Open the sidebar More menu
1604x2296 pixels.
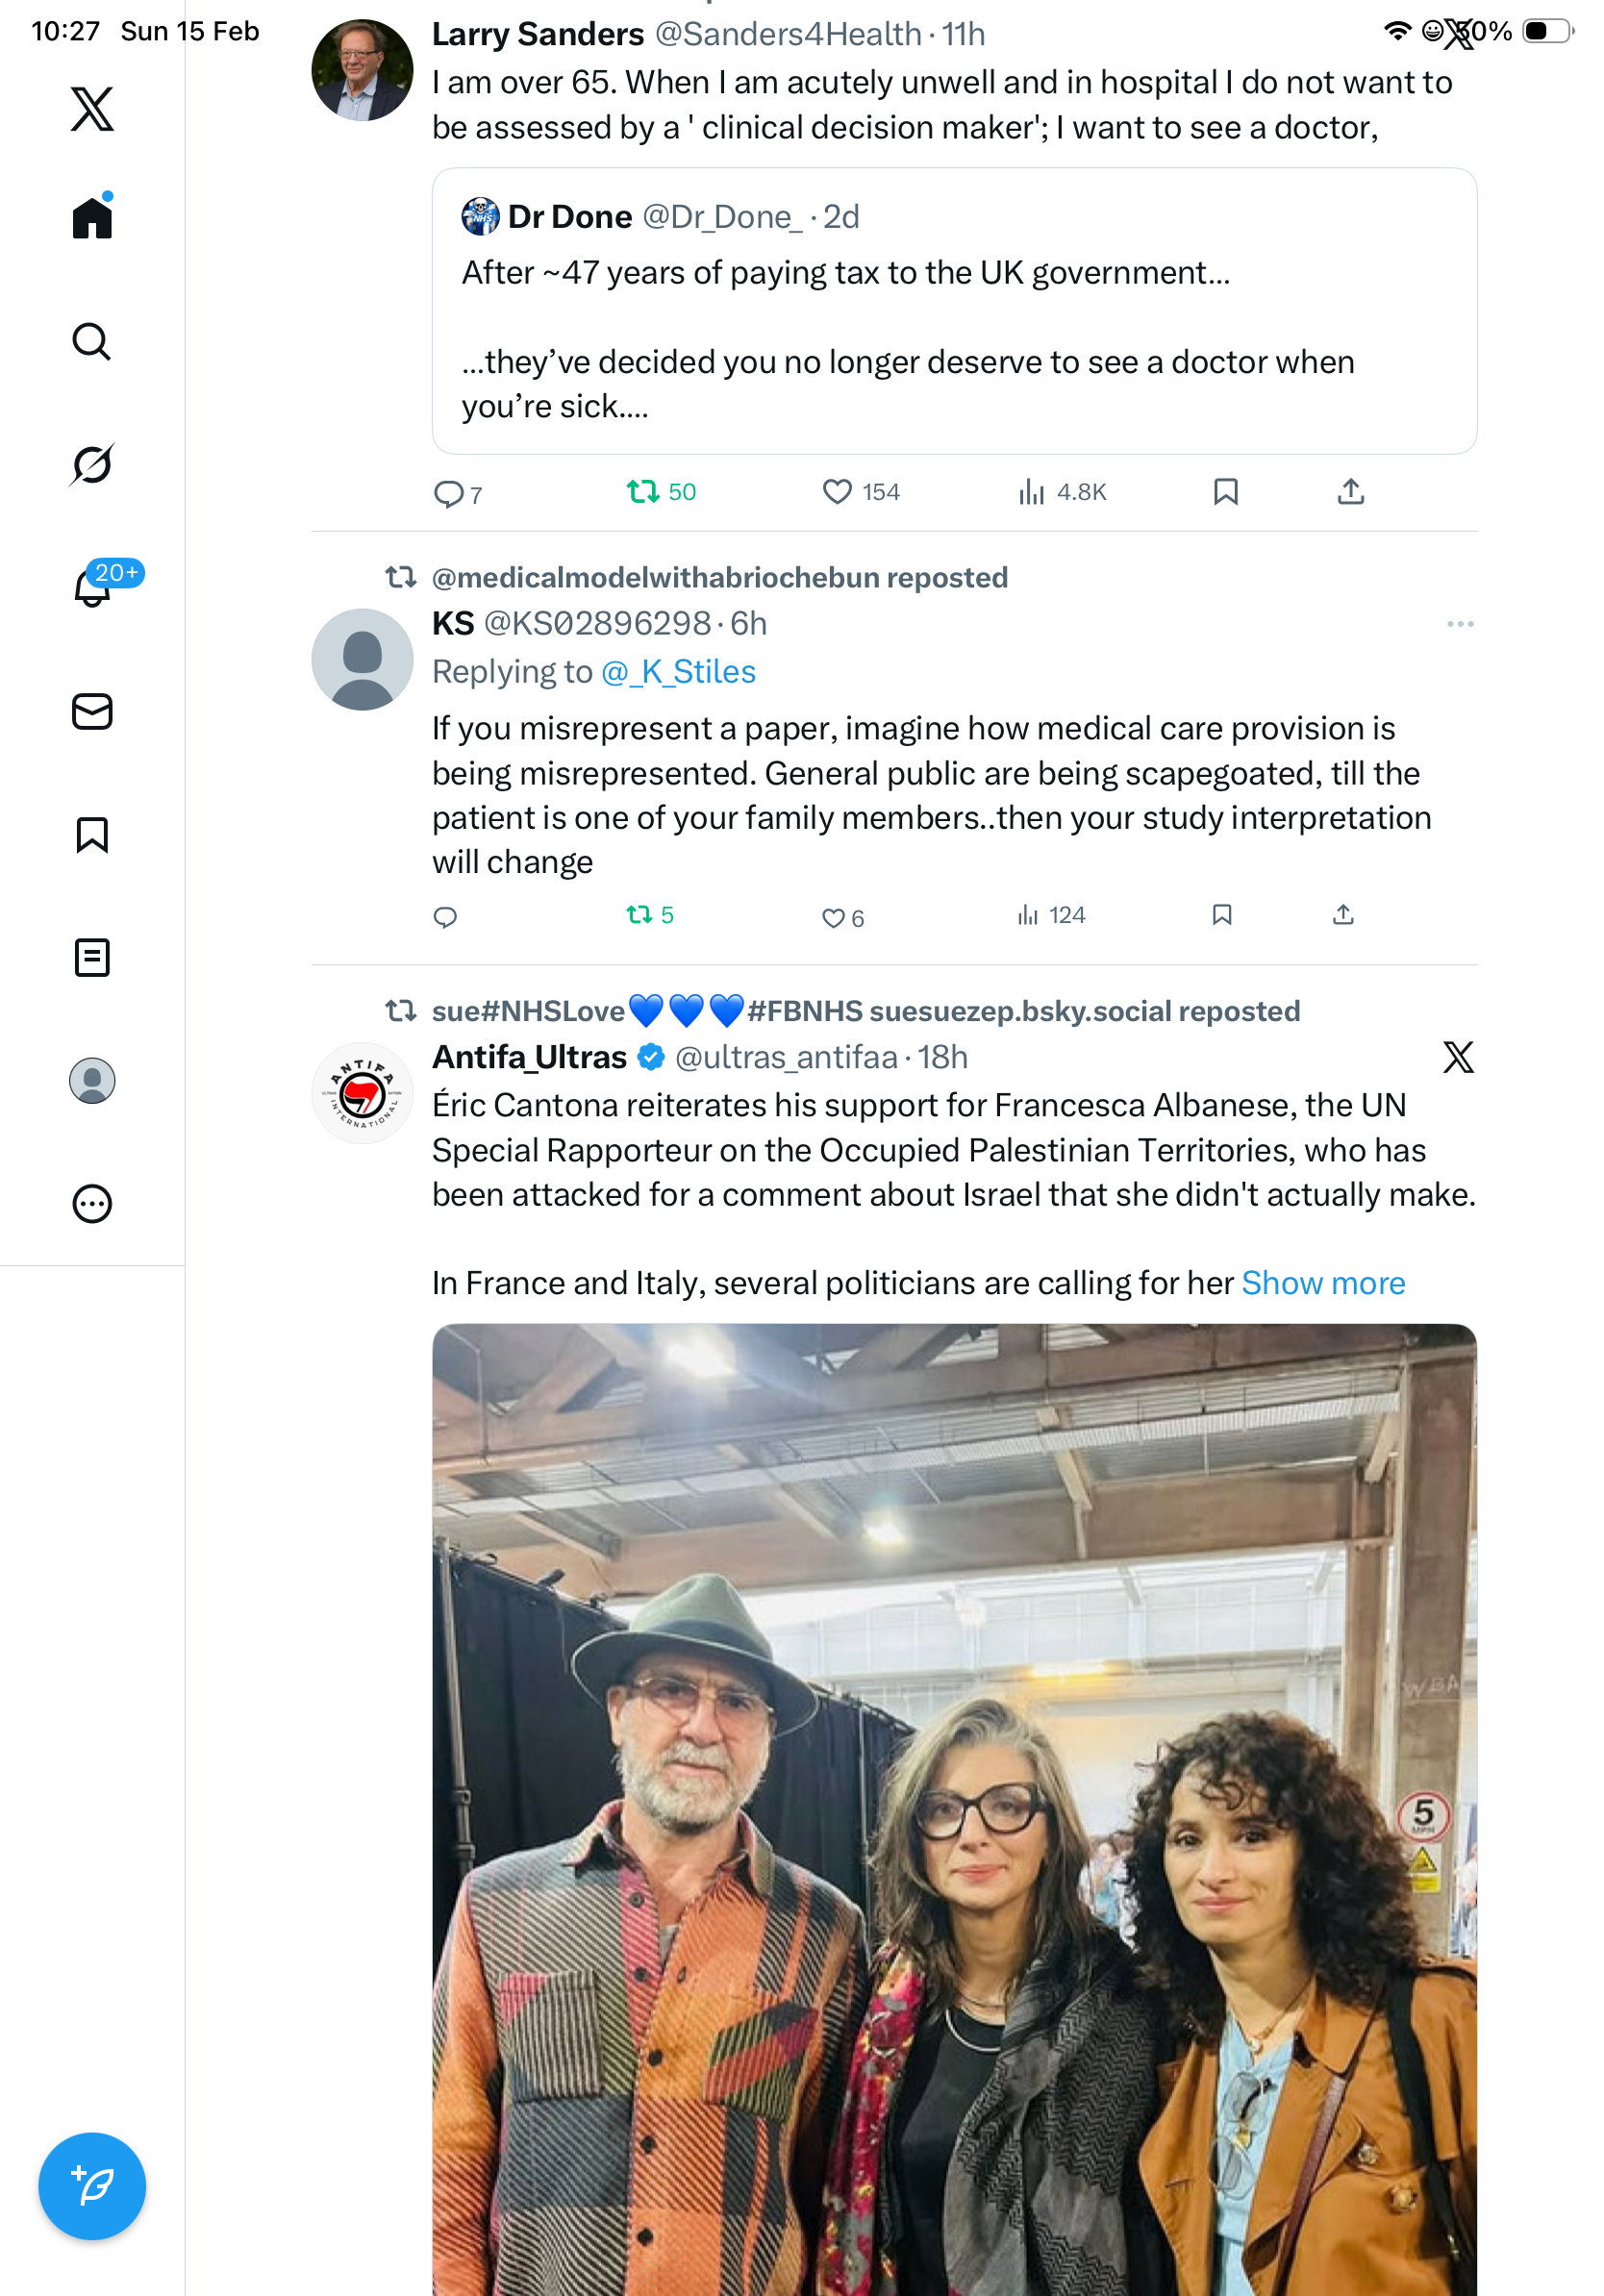(92, 1203)
